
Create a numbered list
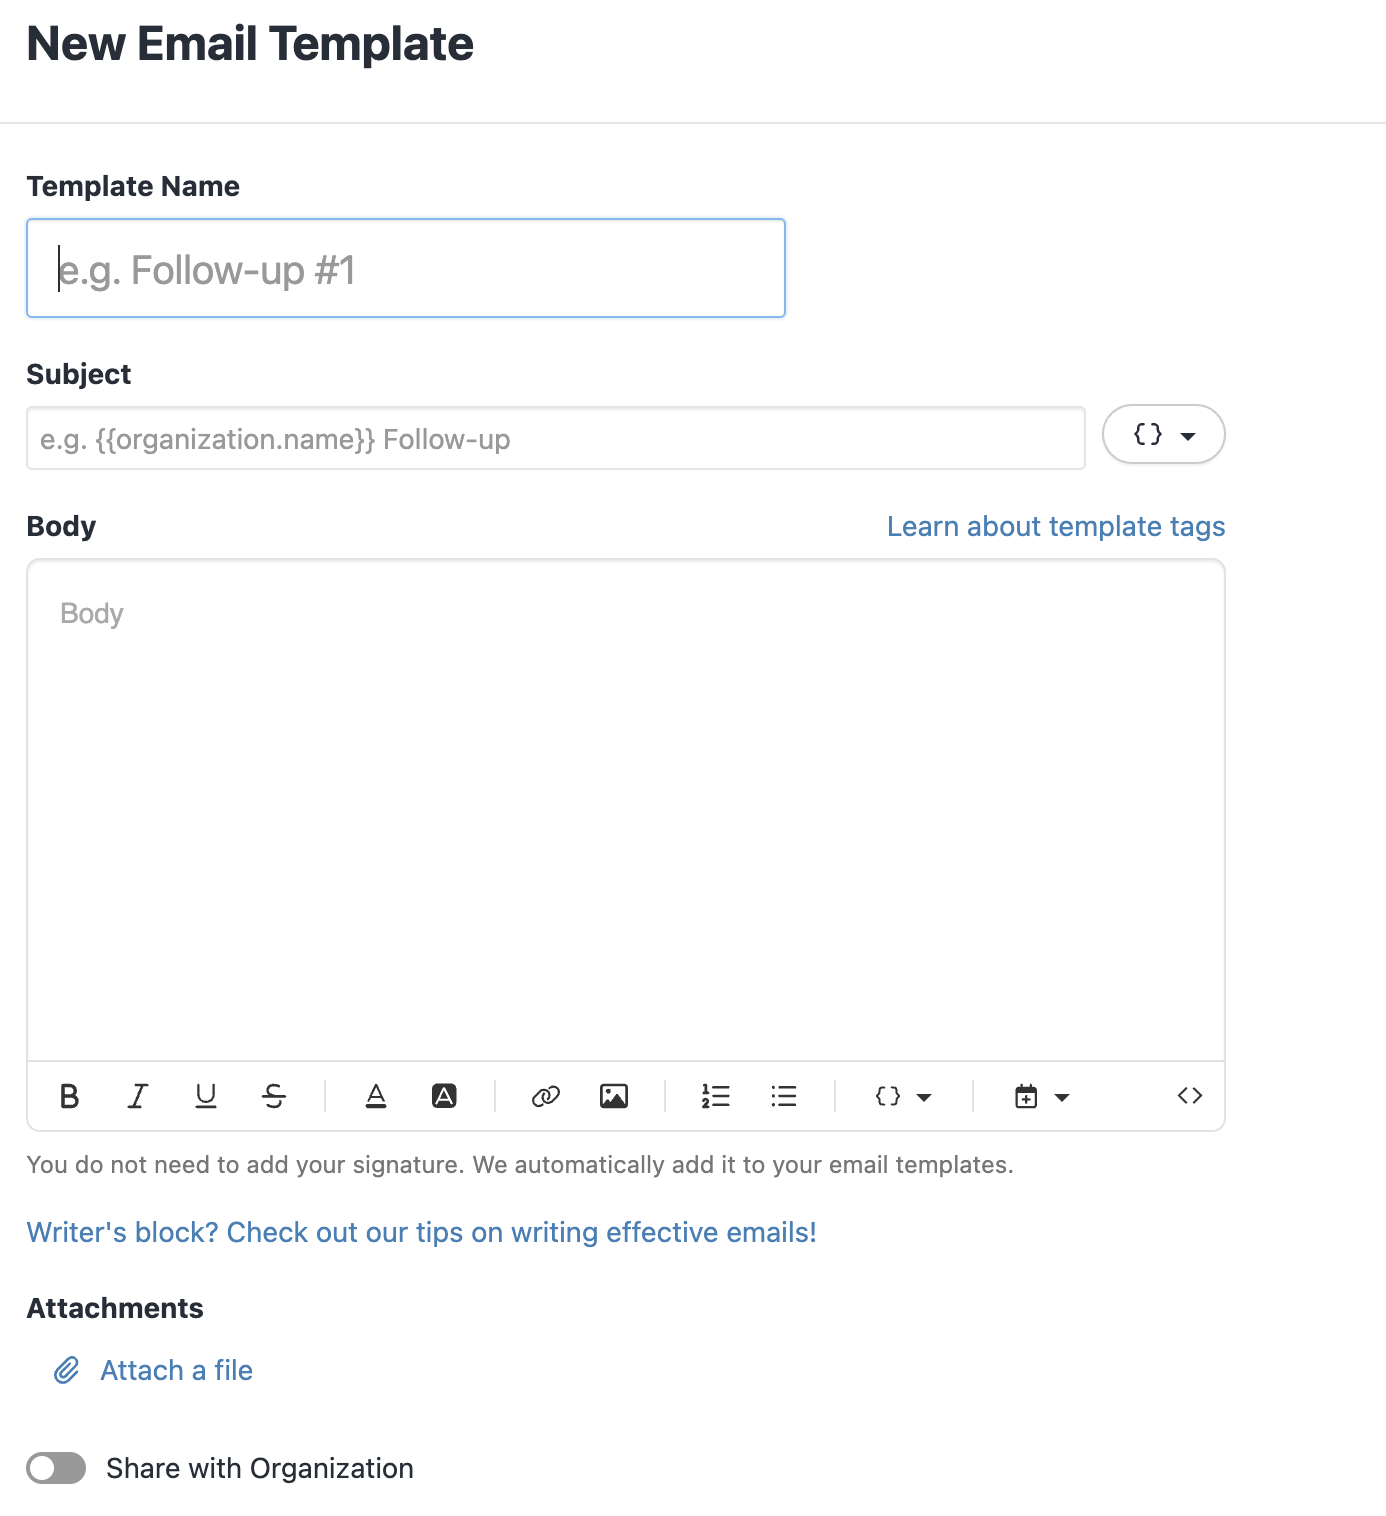(x=714, y=1096)
